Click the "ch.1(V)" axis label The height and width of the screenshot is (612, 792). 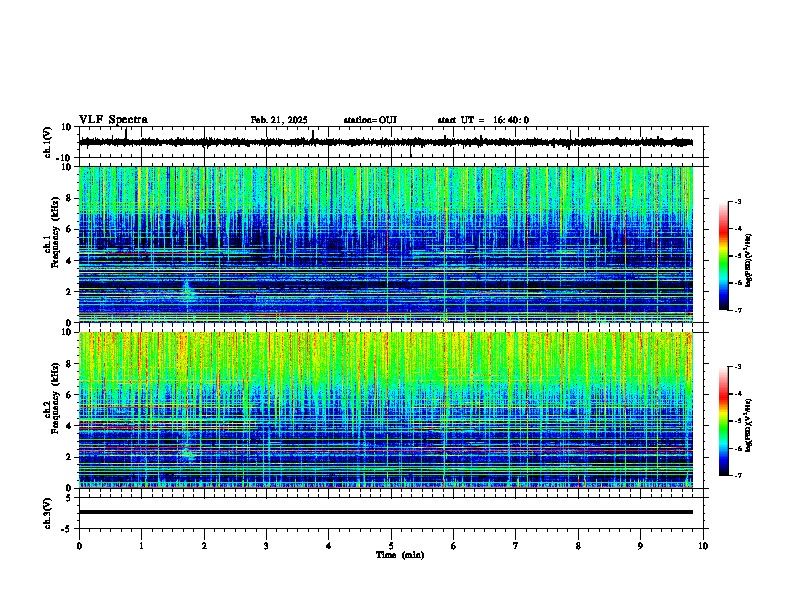48,142
